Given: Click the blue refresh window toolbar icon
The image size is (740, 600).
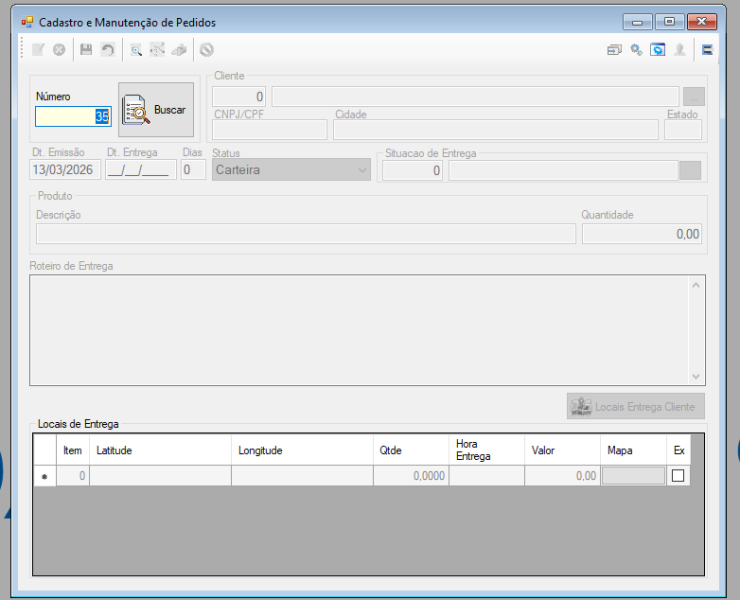Looking at the screenshot, I should point(658,50).
